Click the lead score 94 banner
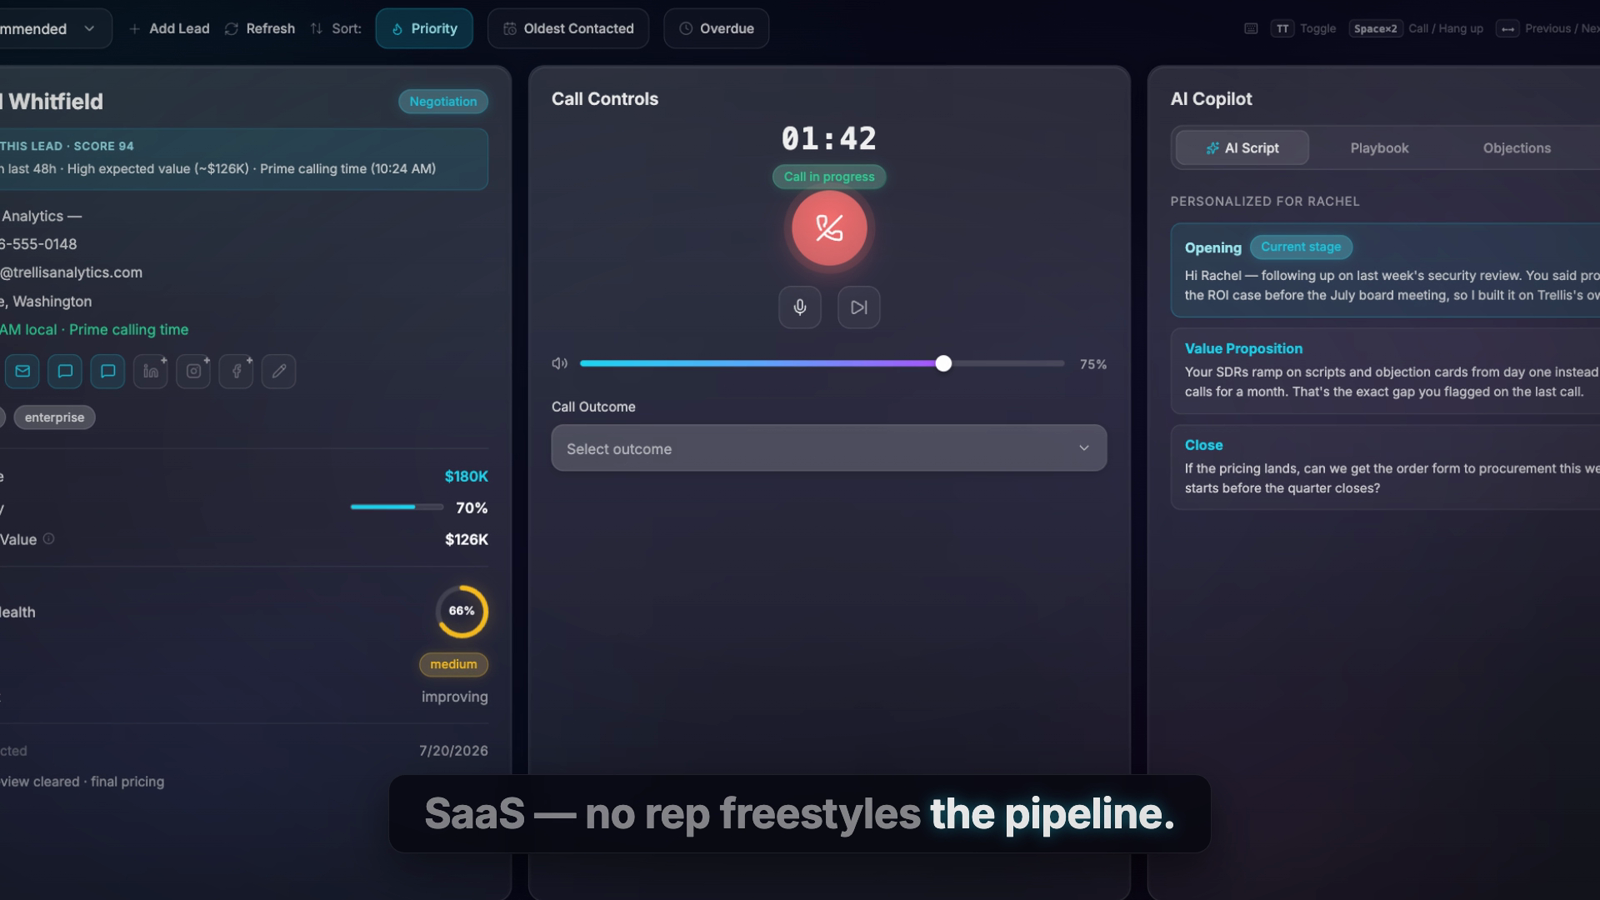 click(x=244, y=159)
